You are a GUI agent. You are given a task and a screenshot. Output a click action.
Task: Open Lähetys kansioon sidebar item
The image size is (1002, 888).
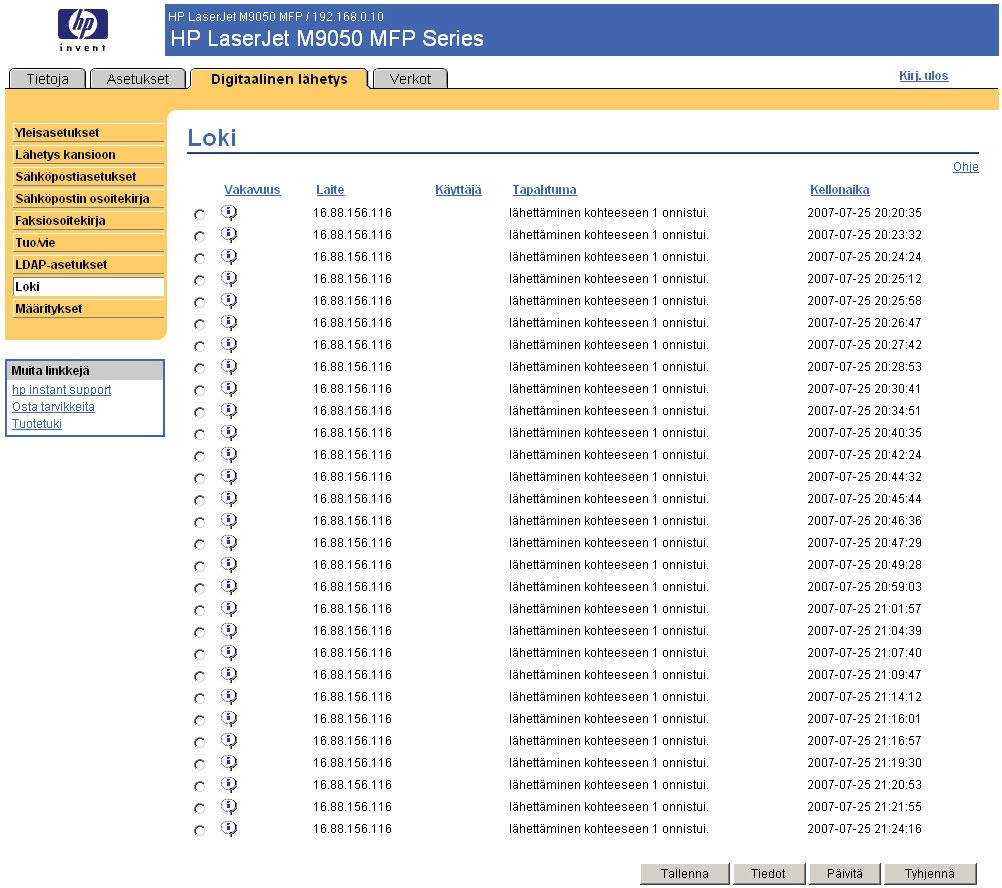88,155
